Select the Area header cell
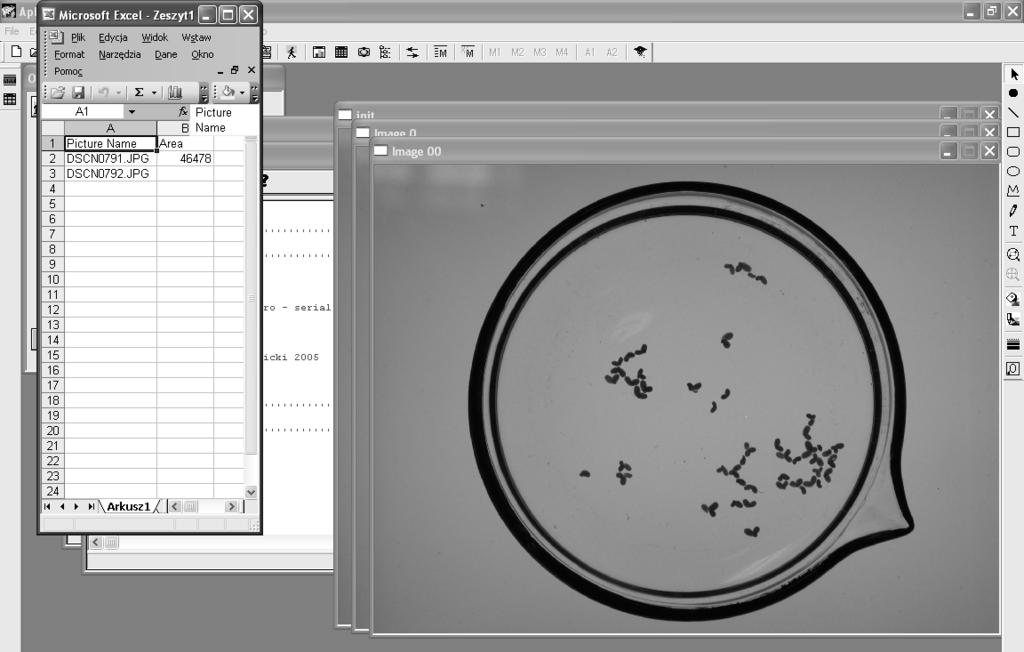The height and width of the screenshot is (652, 1024). [185, 144]
